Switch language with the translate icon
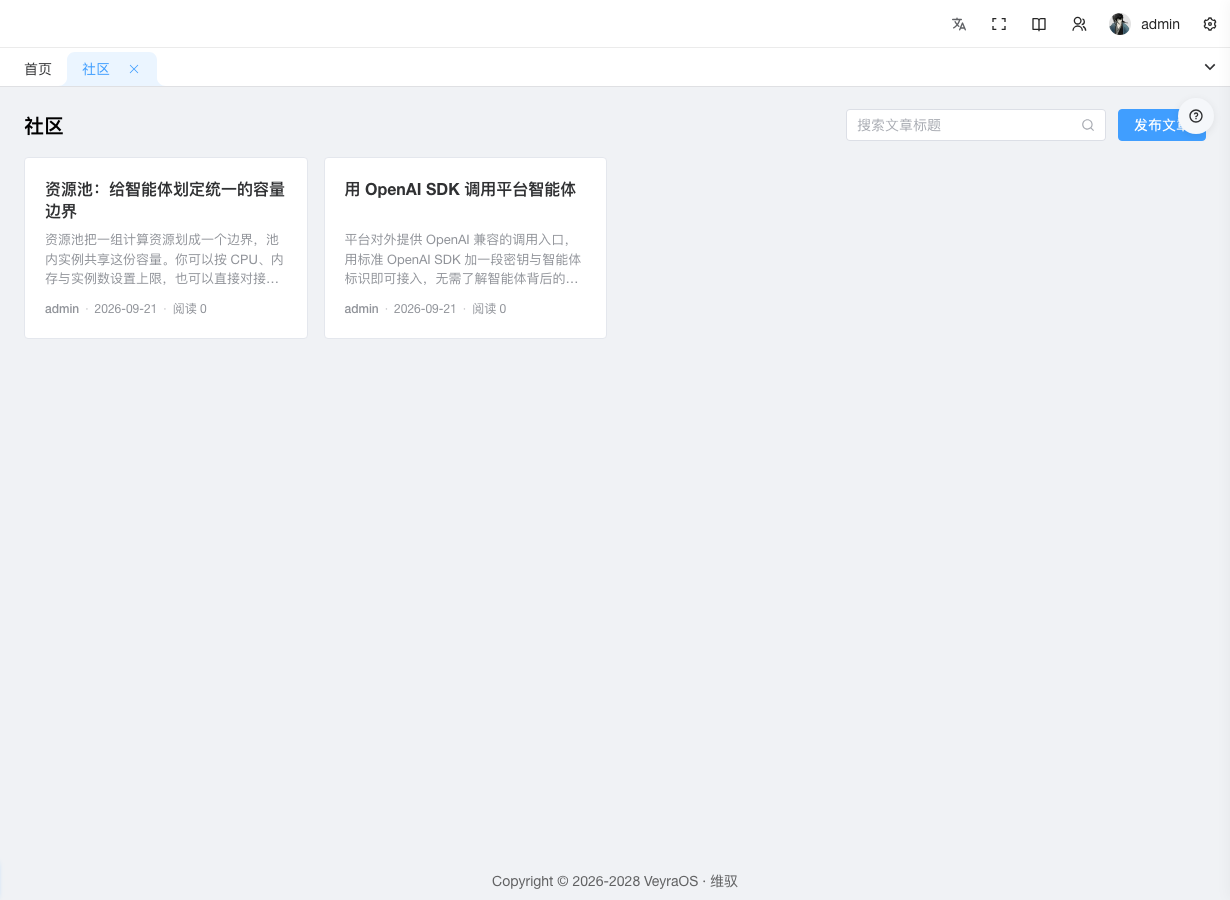 tap(959, 24)
